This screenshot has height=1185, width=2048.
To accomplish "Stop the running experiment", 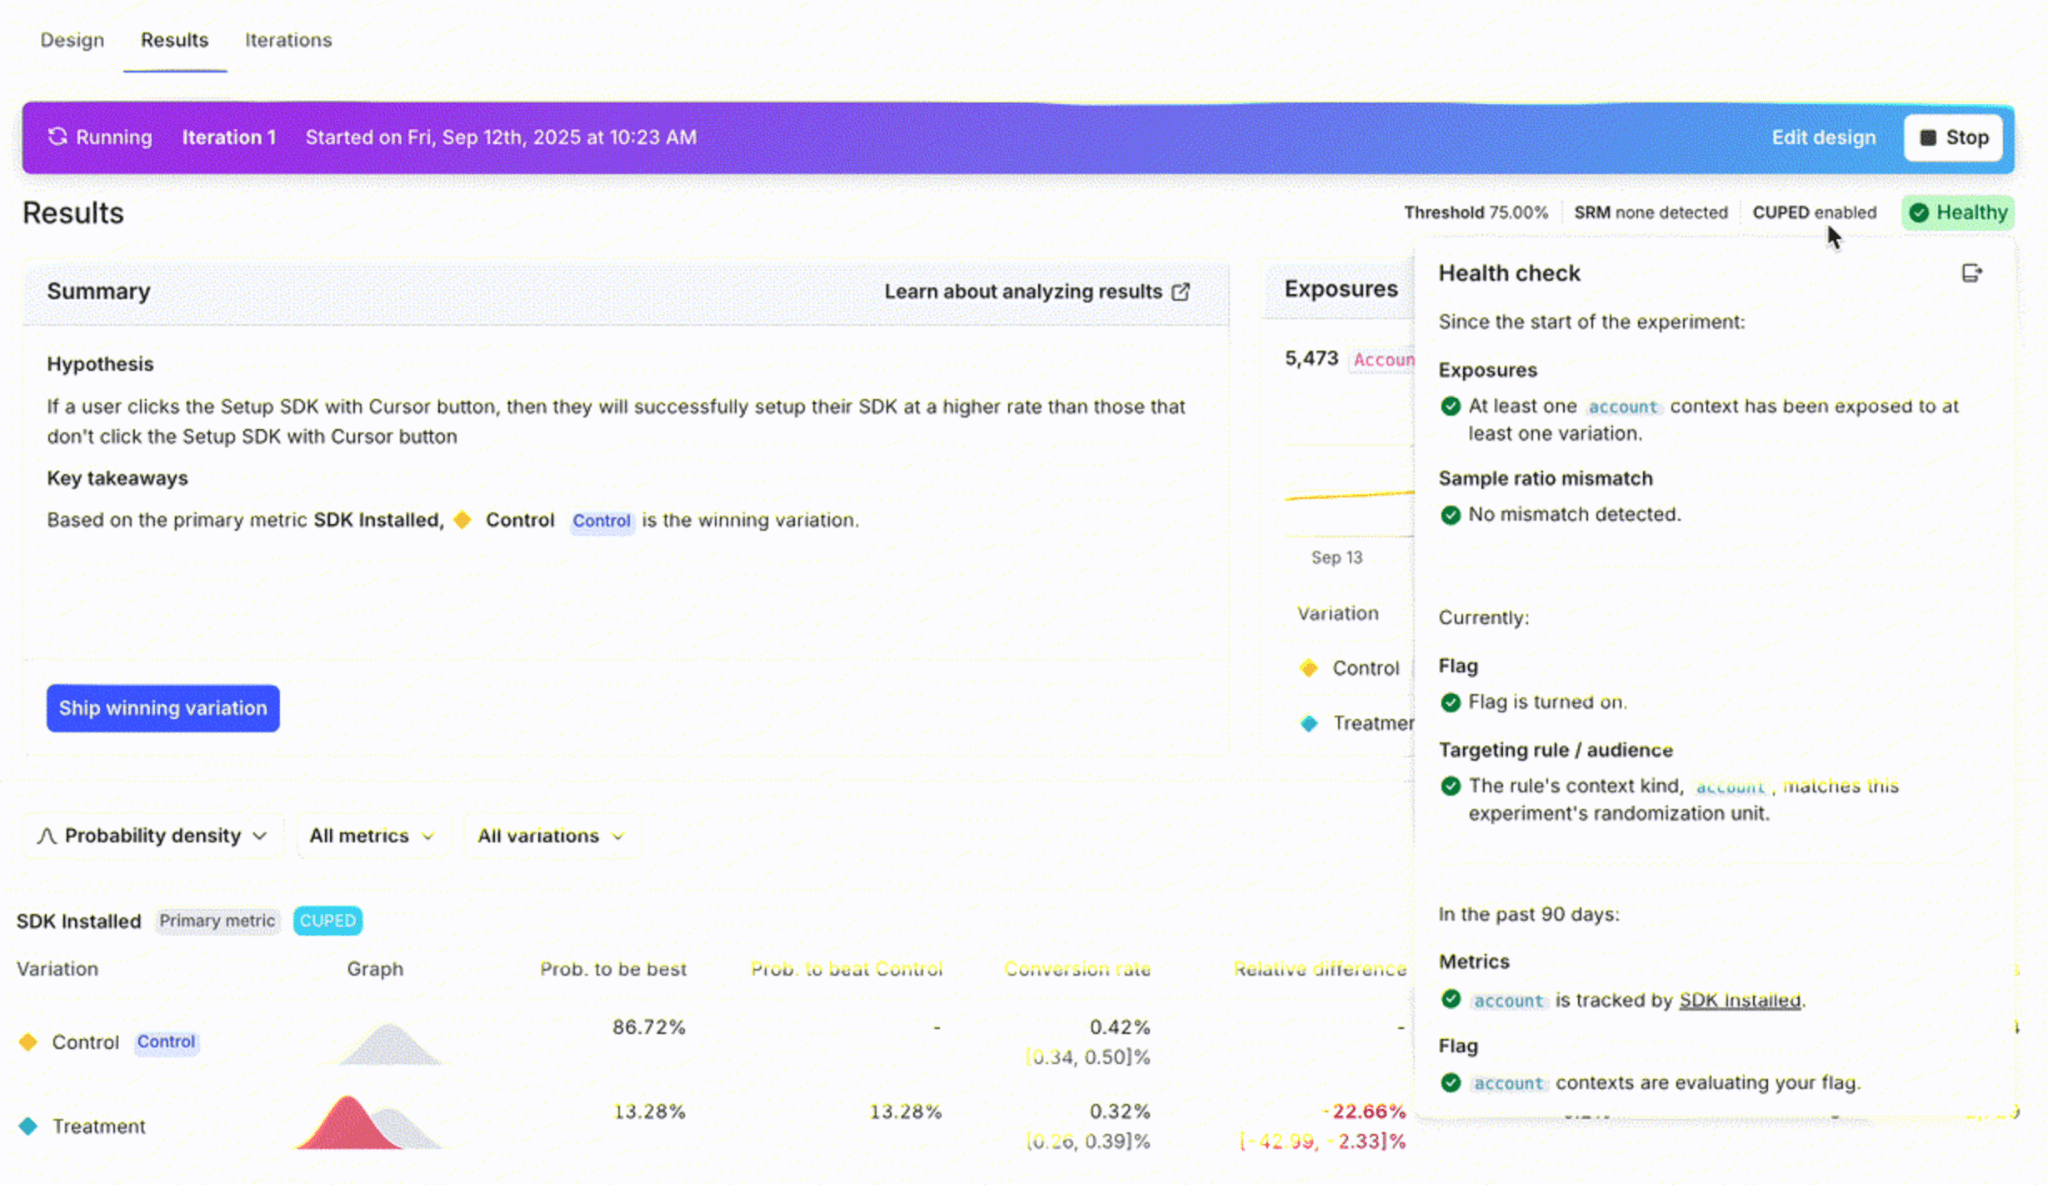I will 1953,138.
